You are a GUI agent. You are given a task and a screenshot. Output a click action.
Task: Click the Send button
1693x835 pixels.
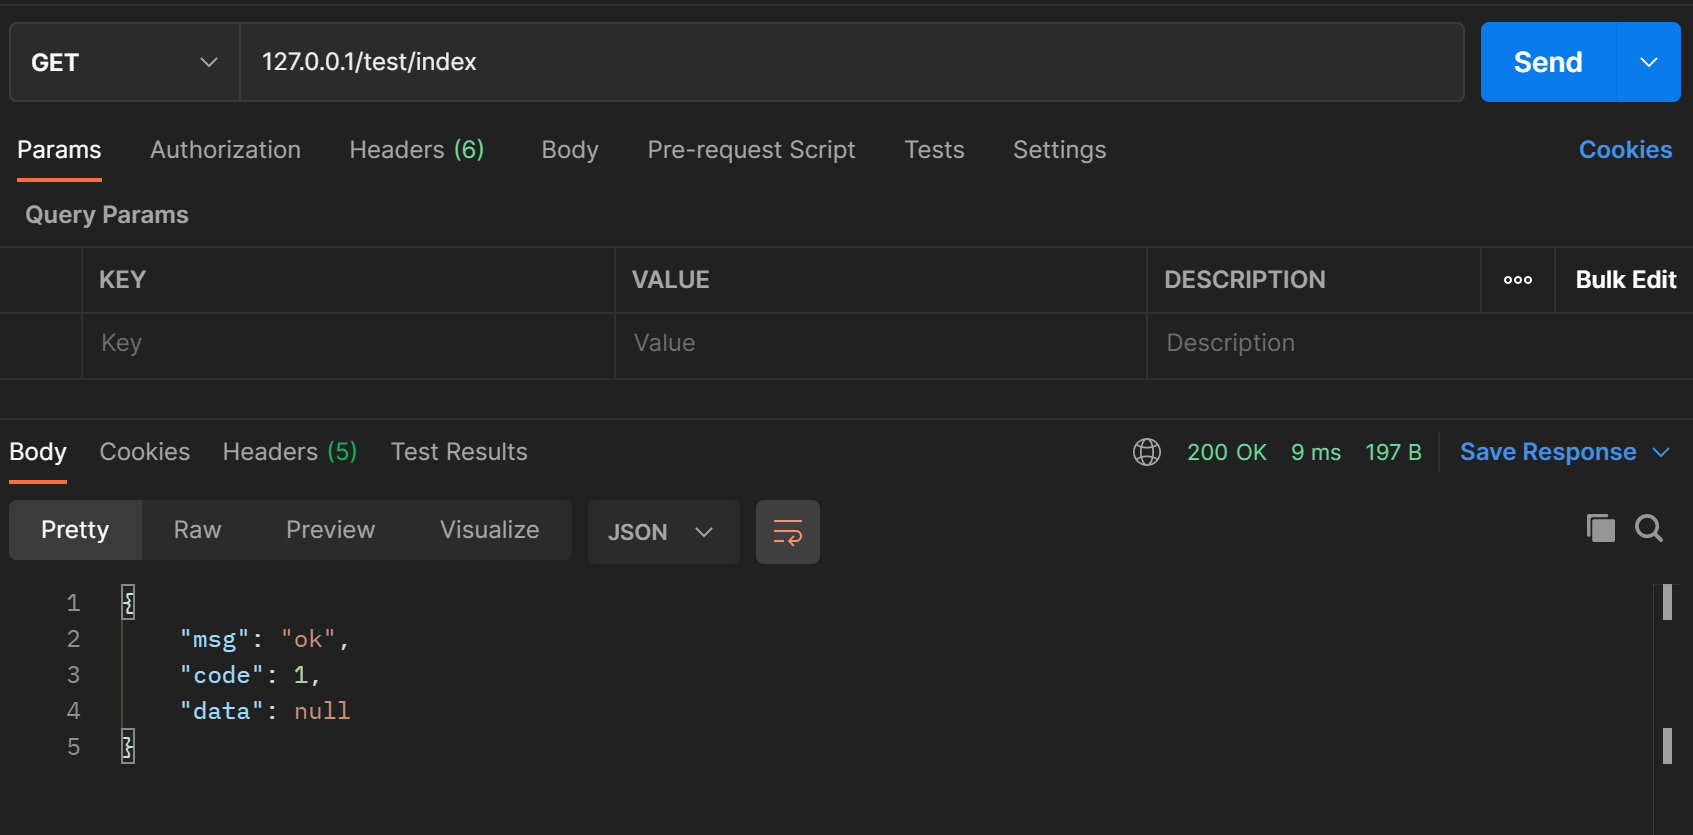coord(1547,62)
